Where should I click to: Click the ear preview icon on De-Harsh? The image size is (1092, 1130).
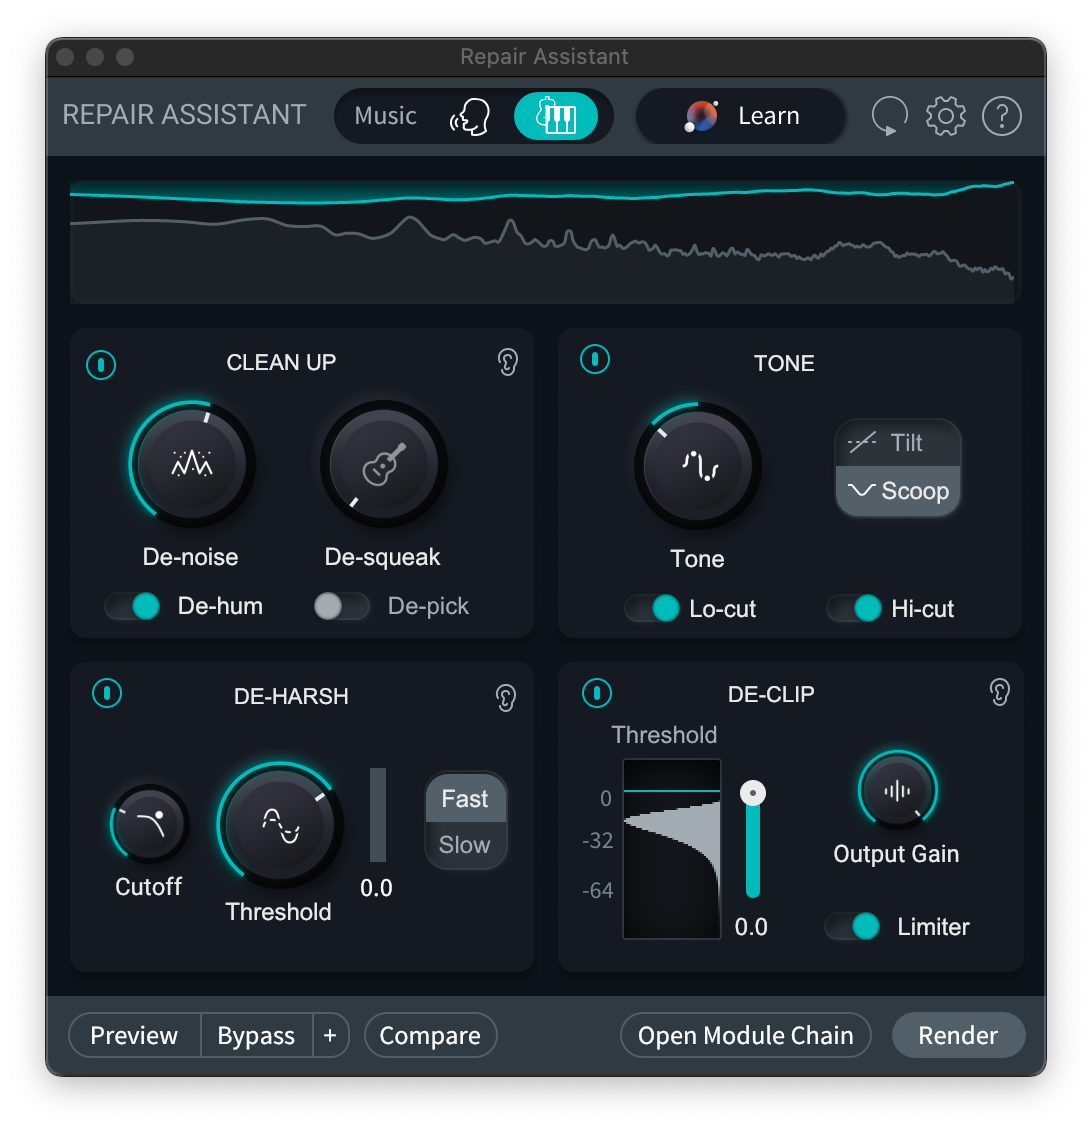point(505,697)
